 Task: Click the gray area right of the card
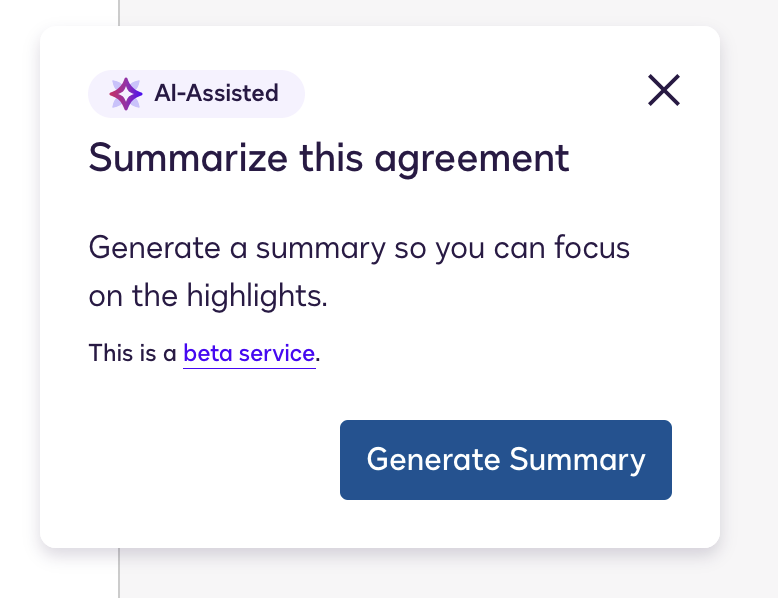pos(748,300)
